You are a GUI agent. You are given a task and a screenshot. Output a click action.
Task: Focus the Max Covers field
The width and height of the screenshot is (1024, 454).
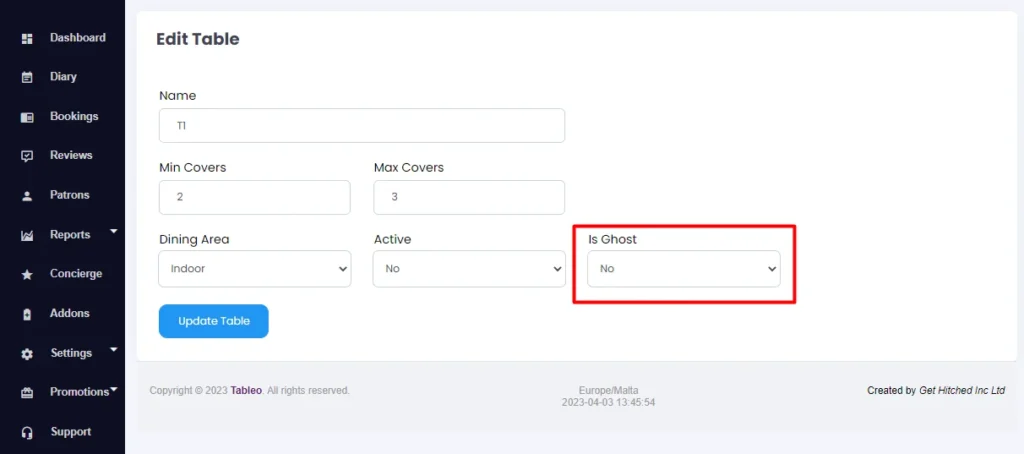(x=469, y=197)
